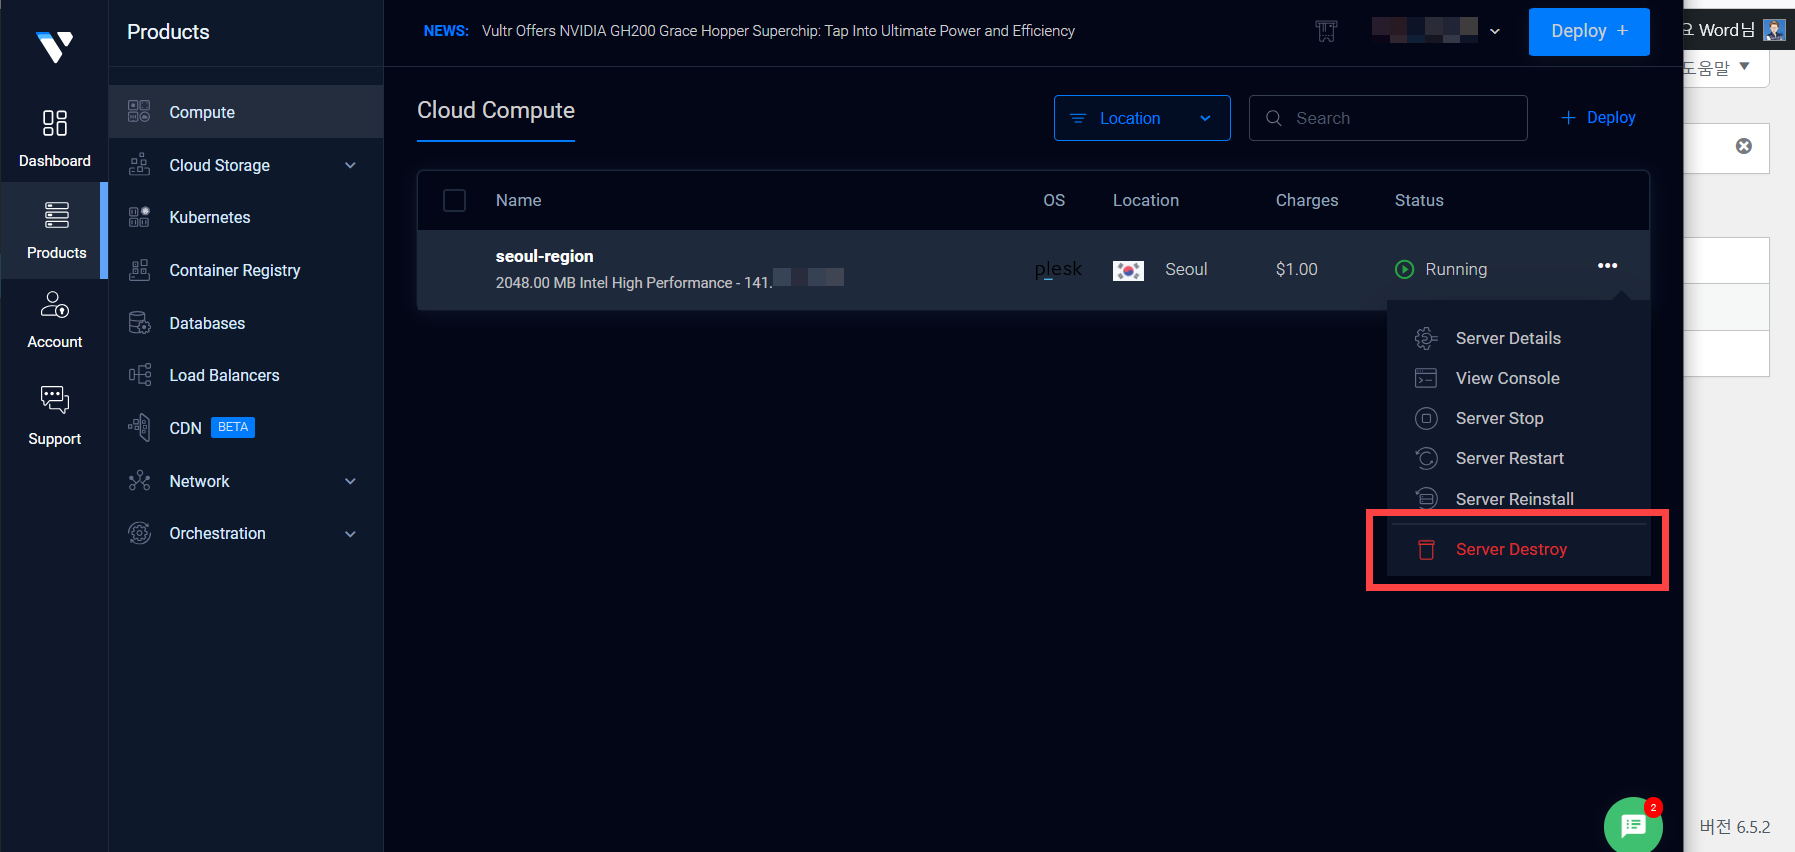Click the marketplace icon in top bar
Image resolution: width=1795 pixels, height=852 pixels.
point(1326,31)
